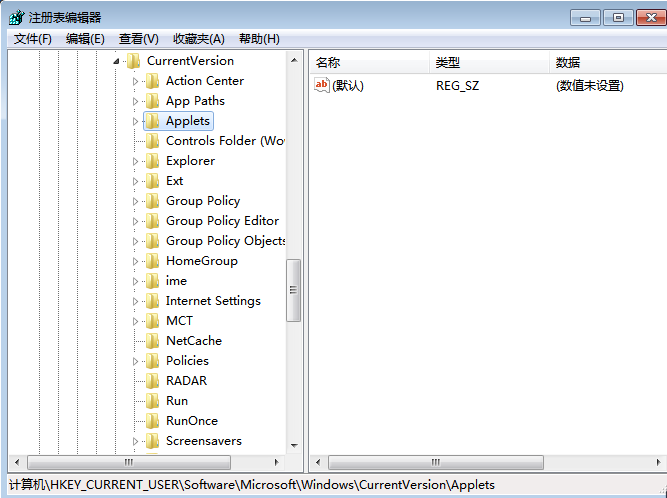Image resolution: width=667 pixels, height=498 pixels.
Task: Open the 编辑(E) menu
Action: coord(85,39)
